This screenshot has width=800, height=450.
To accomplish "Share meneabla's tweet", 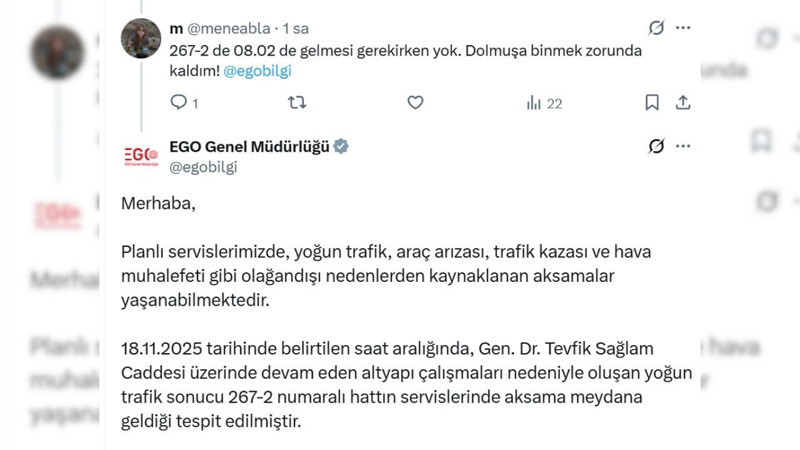I will pos(684,102).
